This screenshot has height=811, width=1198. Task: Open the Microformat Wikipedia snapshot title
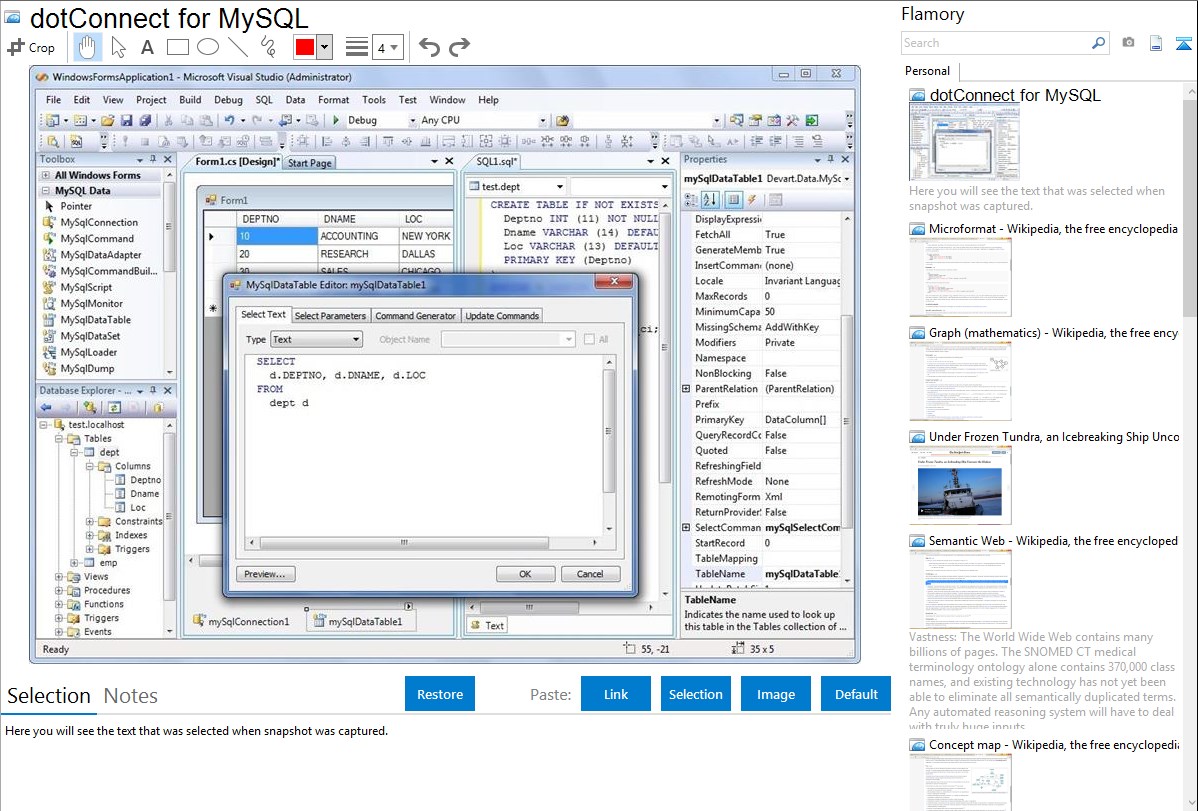(1053, 229)
